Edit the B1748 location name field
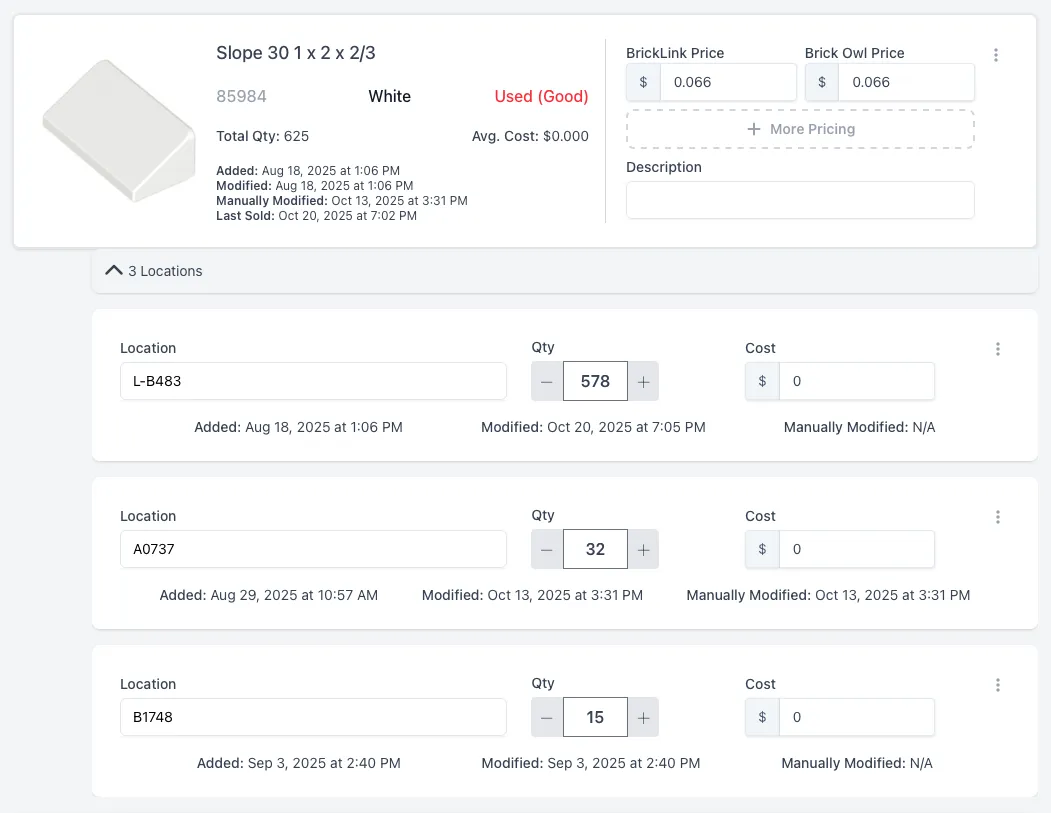This screenshot has width=1051, height=813. pos(313,717)
